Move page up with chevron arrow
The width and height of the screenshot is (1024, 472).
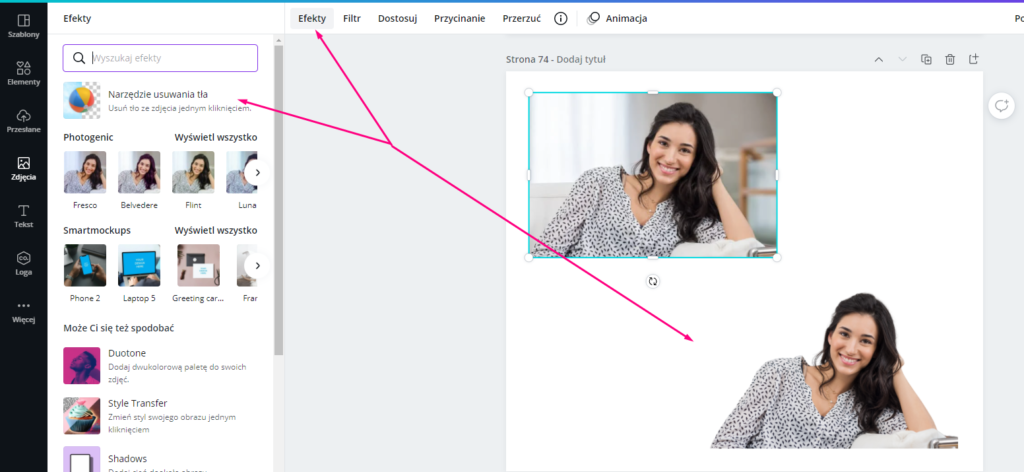coord(878,60)
